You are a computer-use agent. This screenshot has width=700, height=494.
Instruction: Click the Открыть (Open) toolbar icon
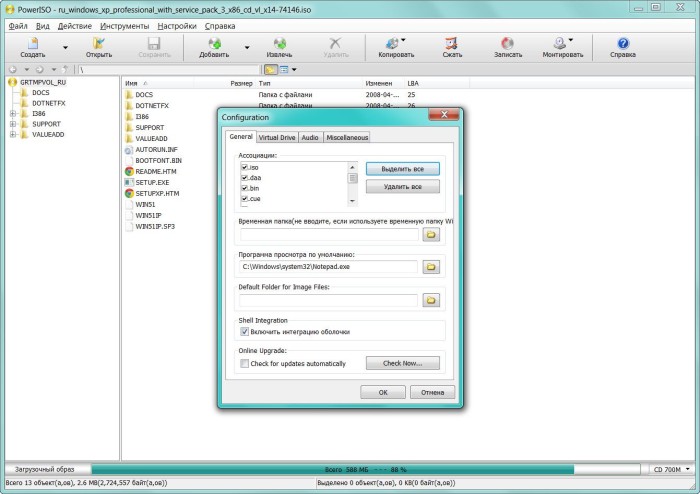(99, 44)
